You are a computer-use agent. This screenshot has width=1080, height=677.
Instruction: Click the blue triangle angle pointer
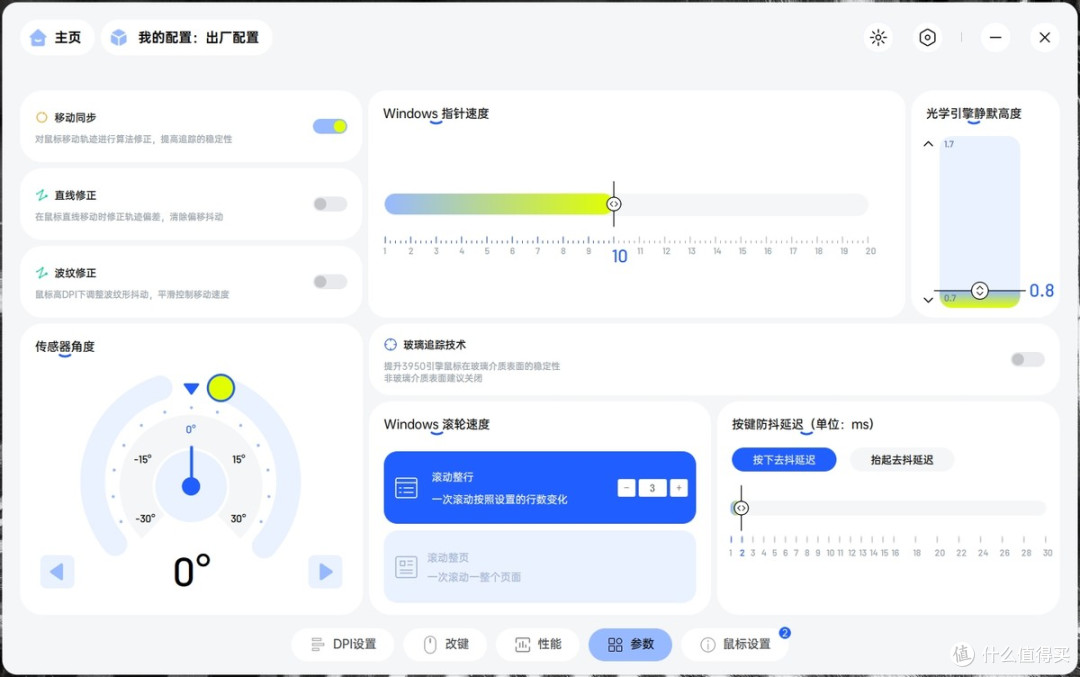coord(191,388)
